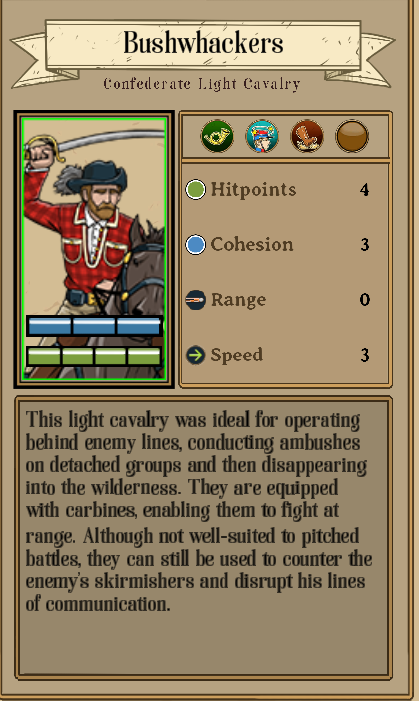Select the cavalry rider portrait

[94, 249]
